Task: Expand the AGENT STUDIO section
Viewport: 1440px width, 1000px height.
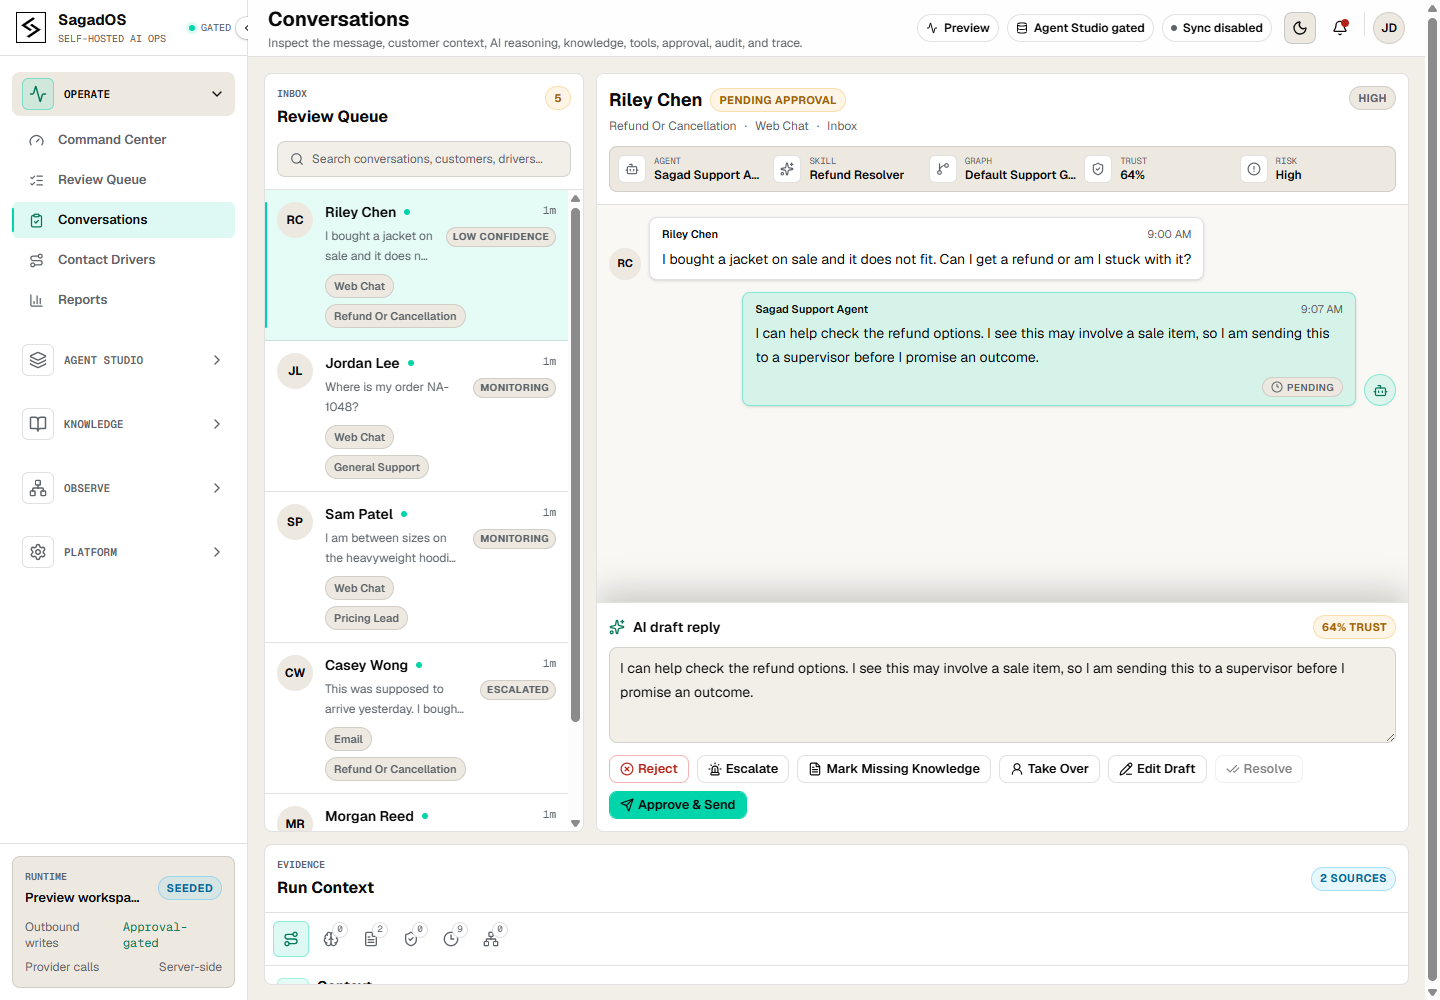Action: (123, 360)
